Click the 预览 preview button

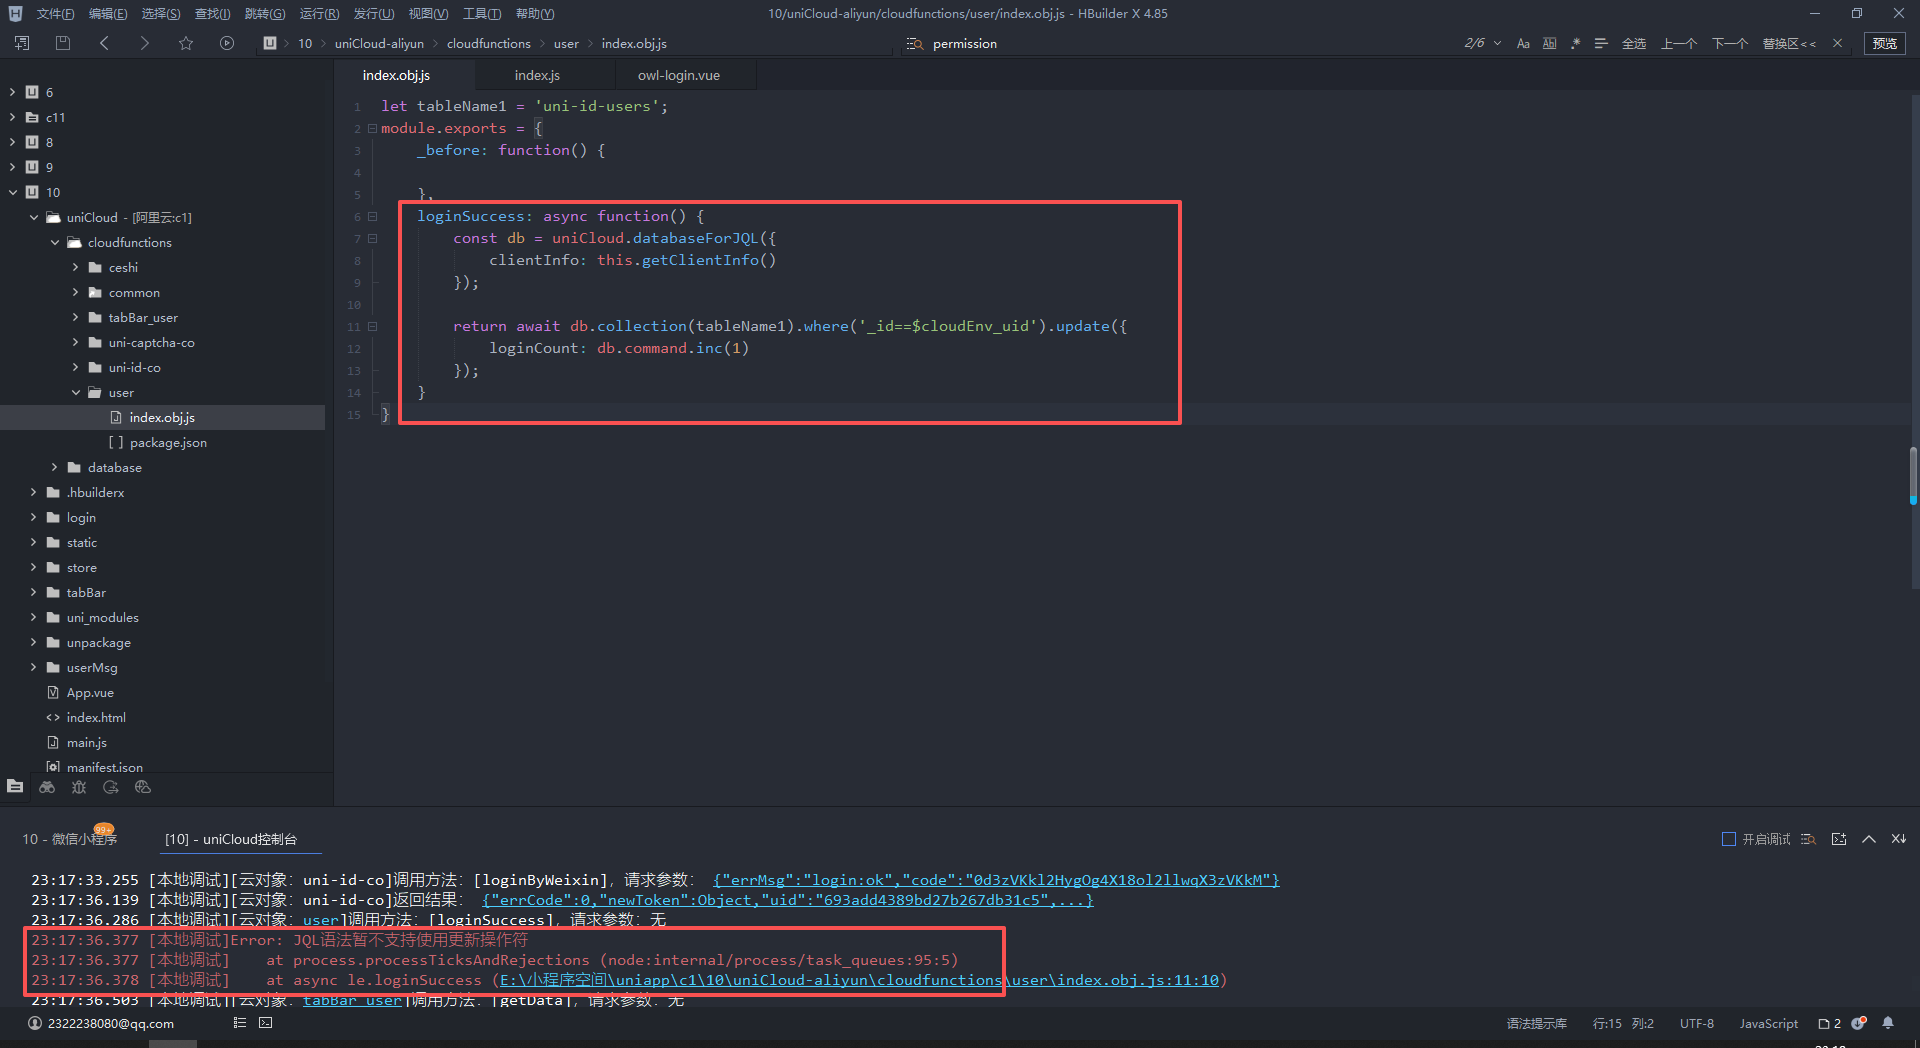tap(1885, 43)
